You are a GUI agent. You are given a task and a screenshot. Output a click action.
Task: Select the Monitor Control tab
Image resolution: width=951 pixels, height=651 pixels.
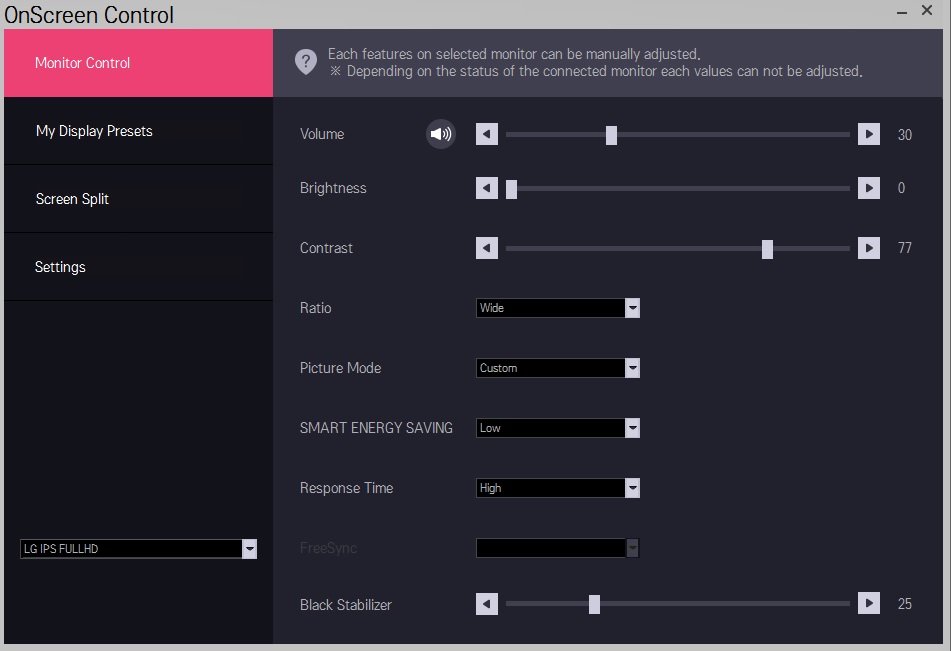tap(138, 63)
